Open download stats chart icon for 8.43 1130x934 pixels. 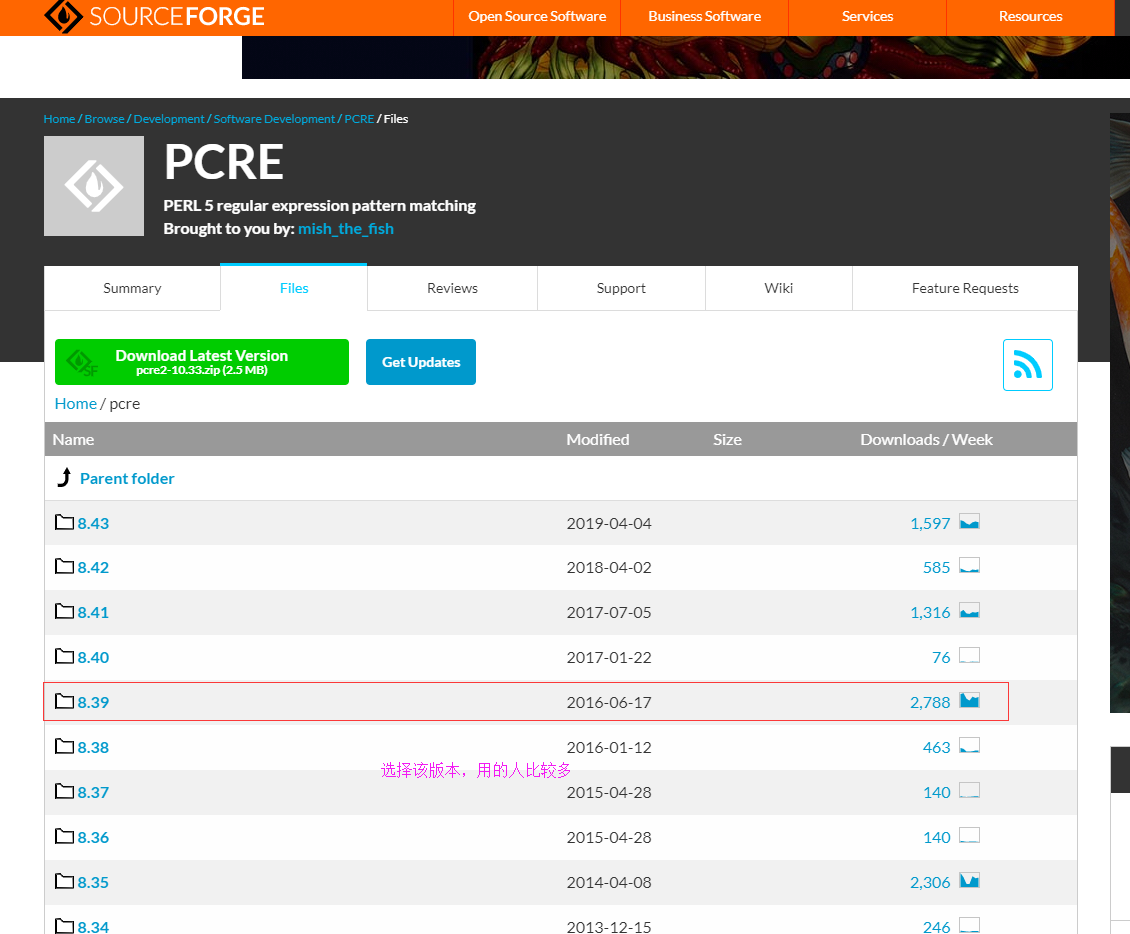pyautogui.click(x=969, y=522)
